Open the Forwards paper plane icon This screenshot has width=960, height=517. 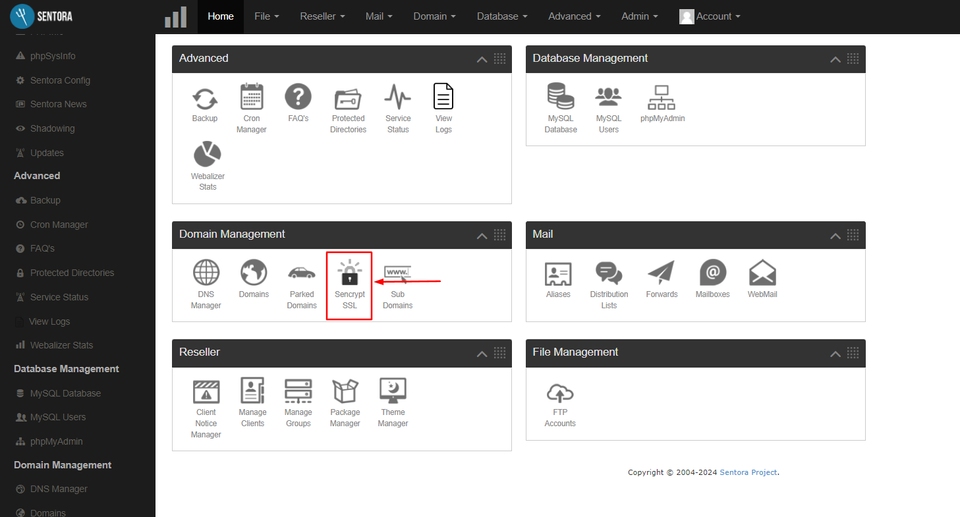[x=661, y=273]
